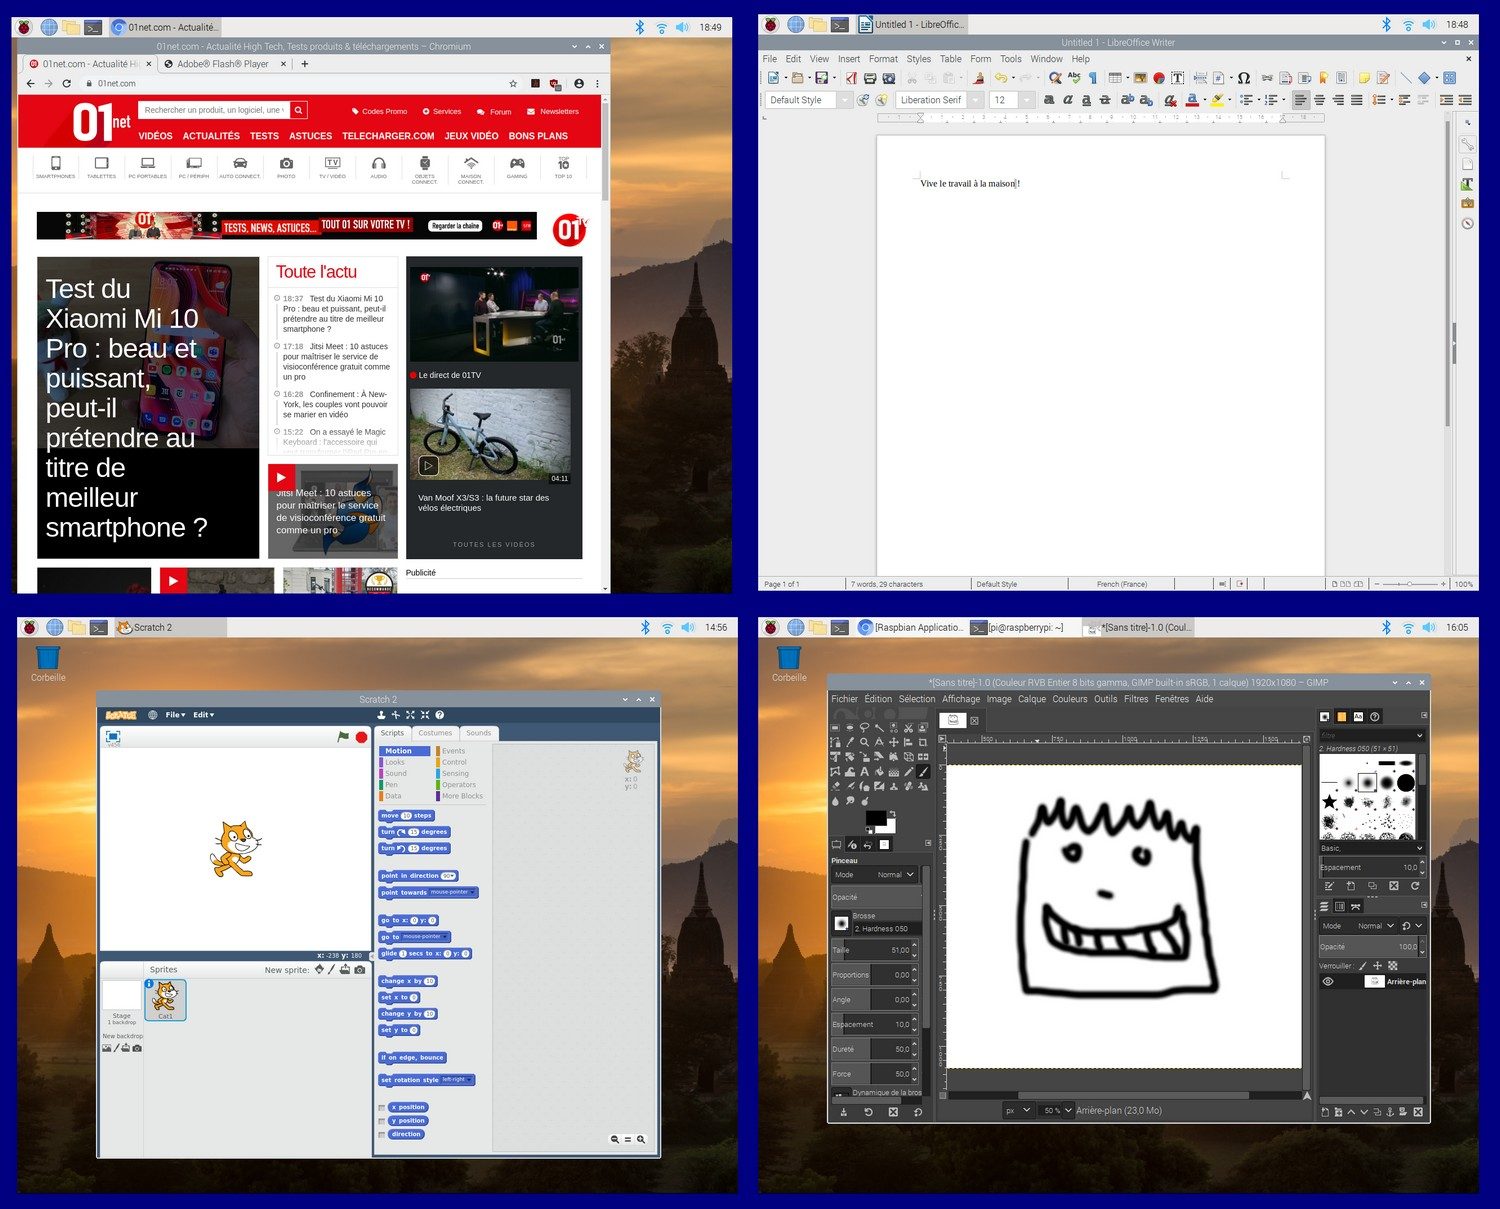Toggle GIMP lock position icon
The image size is (1500, 1209).
pos(1378,966)
